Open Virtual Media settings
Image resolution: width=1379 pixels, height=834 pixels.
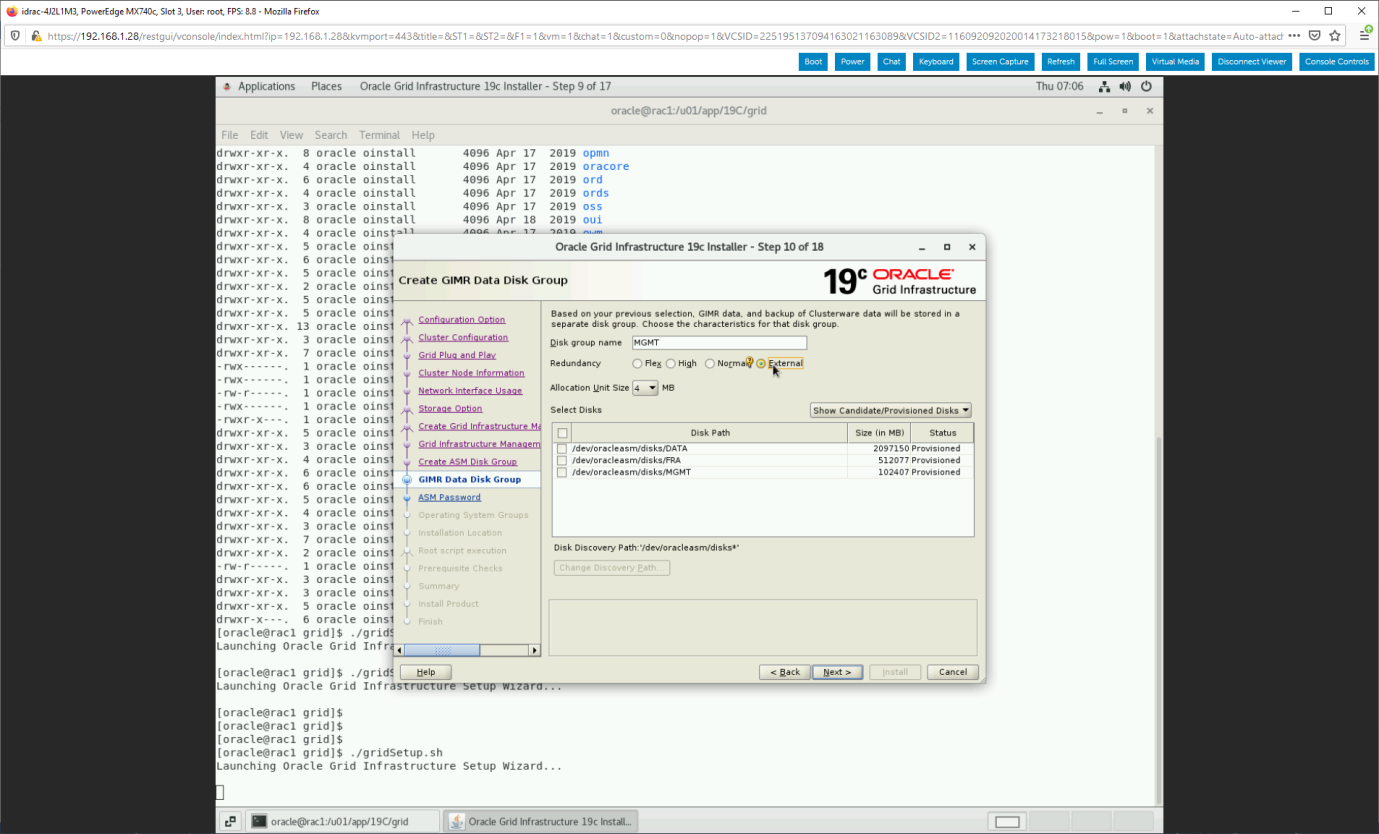[x=1175, y=62]
